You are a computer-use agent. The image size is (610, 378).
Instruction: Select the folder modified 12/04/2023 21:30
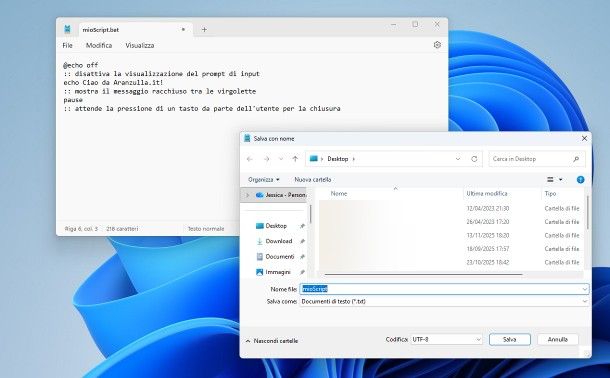[x=451, y=208]
